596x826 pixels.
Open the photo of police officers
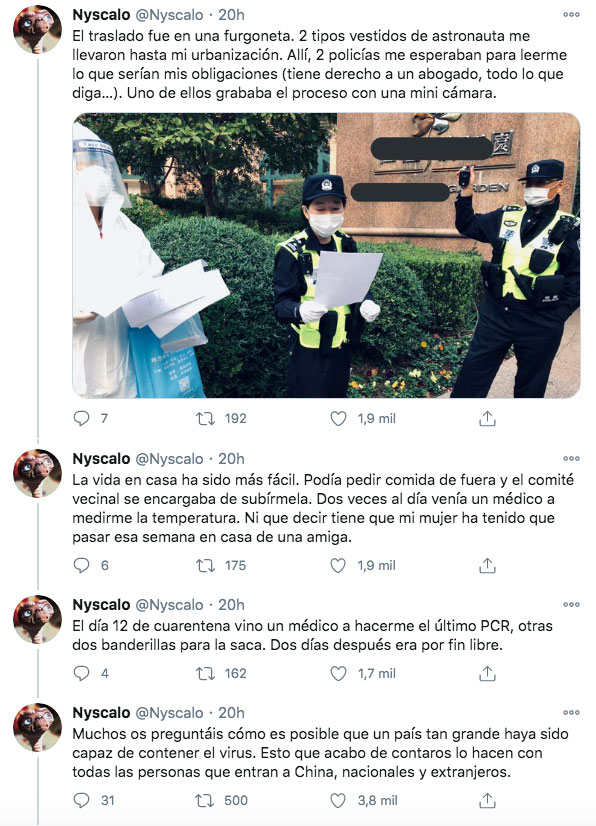[326, 255]
